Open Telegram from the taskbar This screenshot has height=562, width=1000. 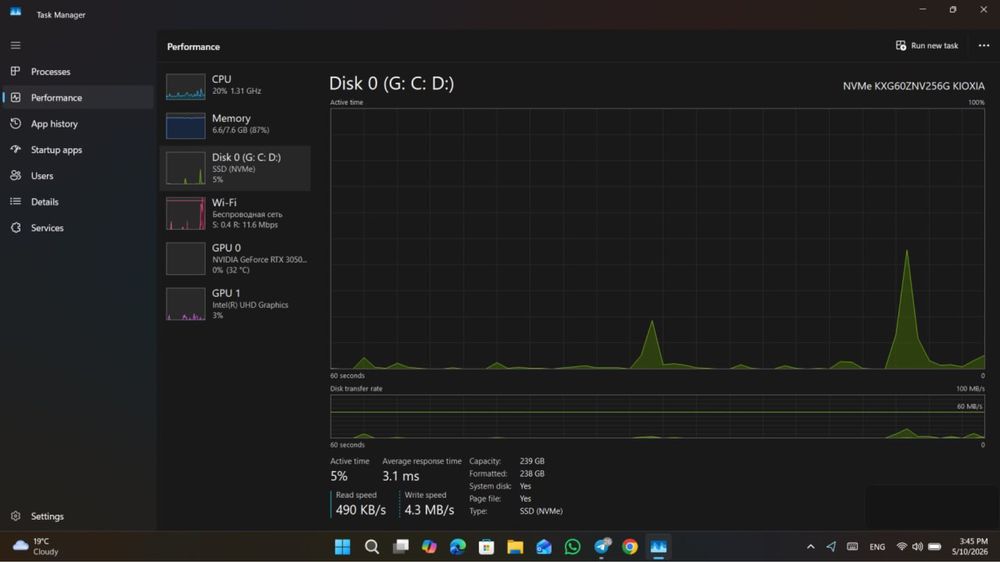pyautogui.click(x=601, y=547)
